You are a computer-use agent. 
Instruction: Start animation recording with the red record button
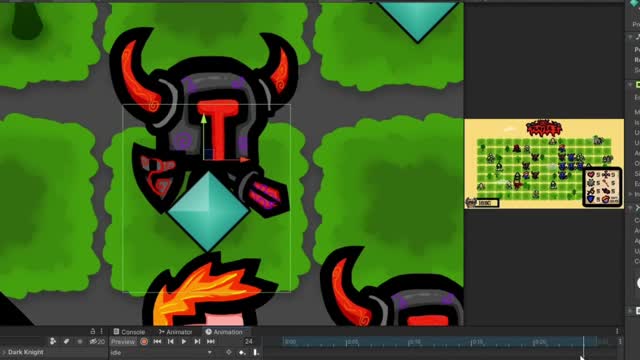[144, 341]
